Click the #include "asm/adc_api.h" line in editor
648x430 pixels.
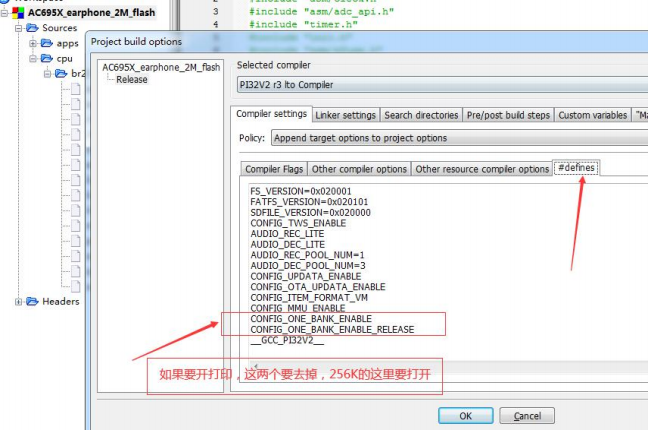click(321, 12)
